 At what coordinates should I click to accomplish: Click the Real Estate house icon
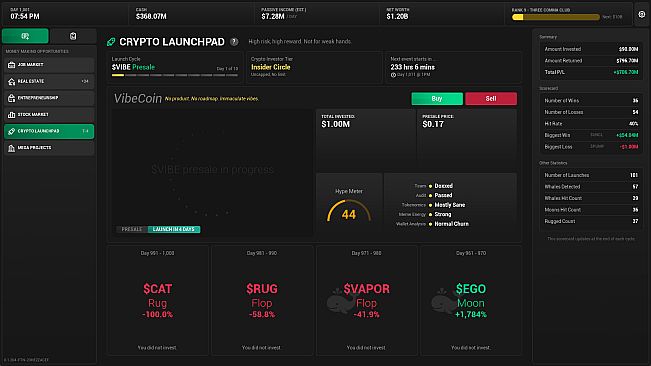tap(12, 81)
